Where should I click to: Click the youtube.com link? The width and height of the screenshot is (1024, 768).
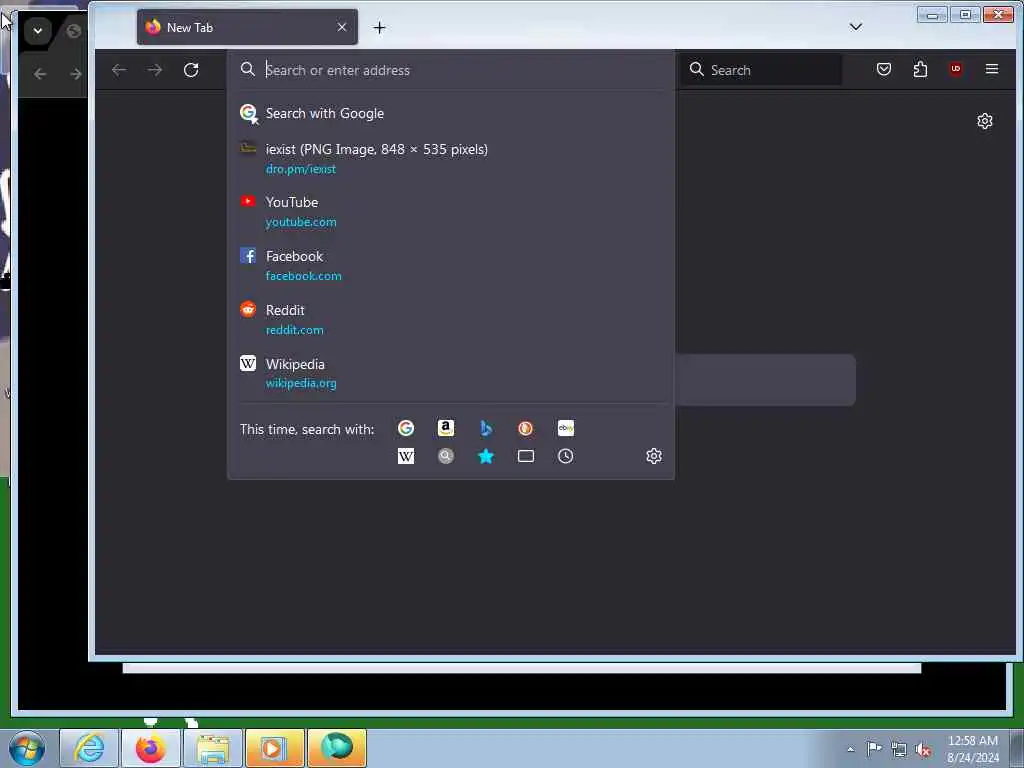301,222
